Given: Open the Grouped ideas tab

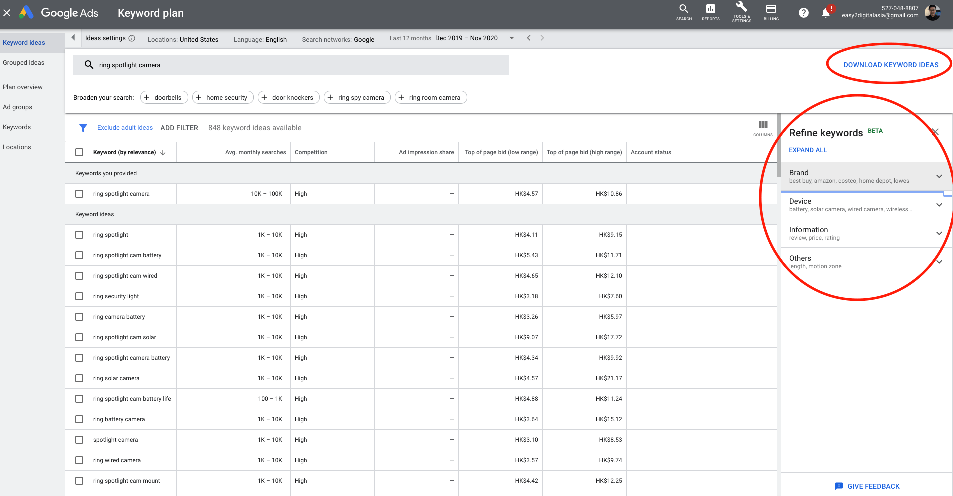Looking at the screenshot, I should coord(23,63).
